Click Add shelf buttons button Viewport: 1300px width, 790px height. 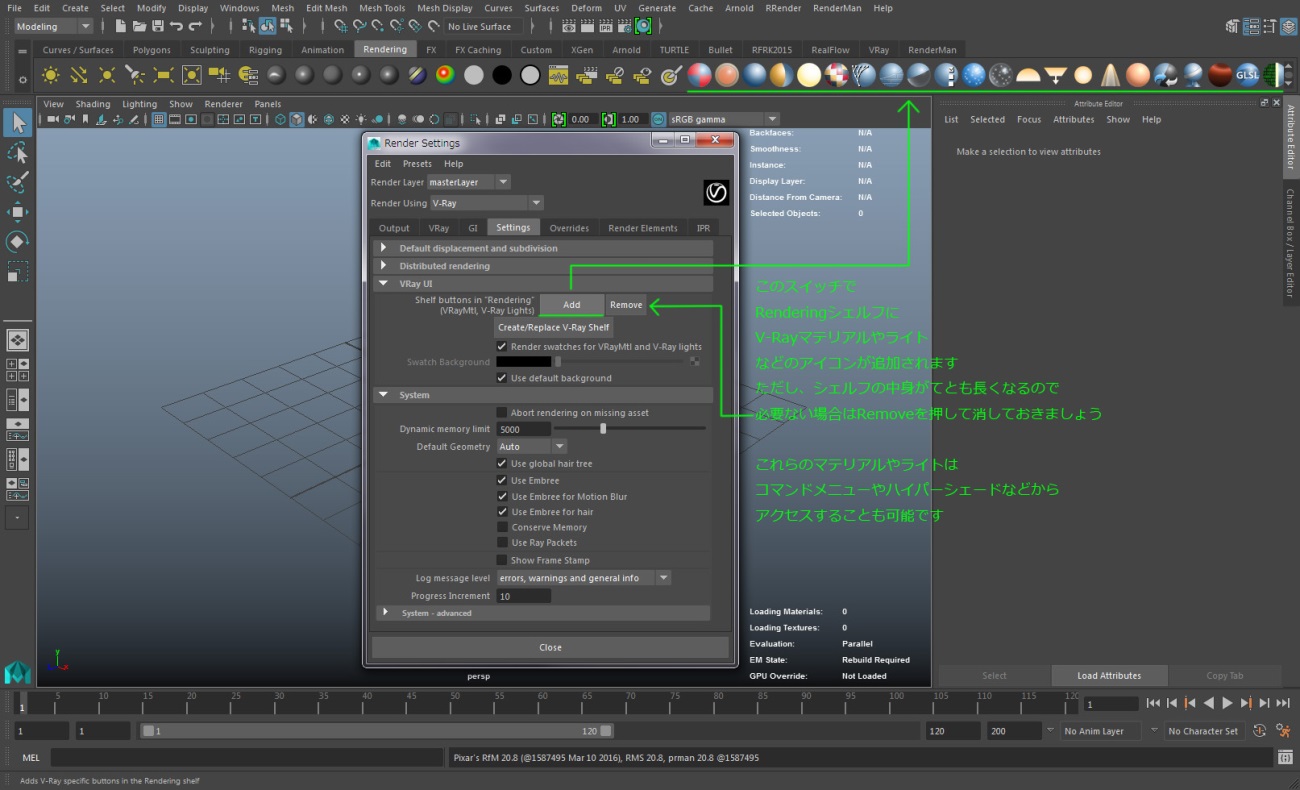[571, 304]
